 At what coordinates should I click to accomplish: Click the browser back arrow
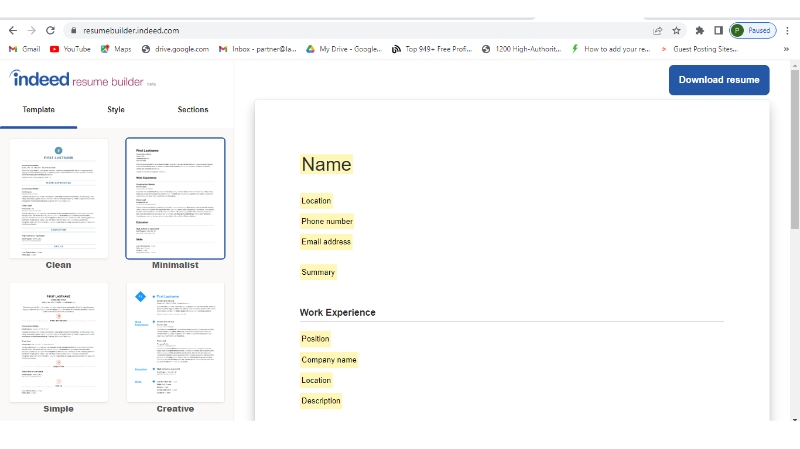pyautogui.click(x=12, y=31)
